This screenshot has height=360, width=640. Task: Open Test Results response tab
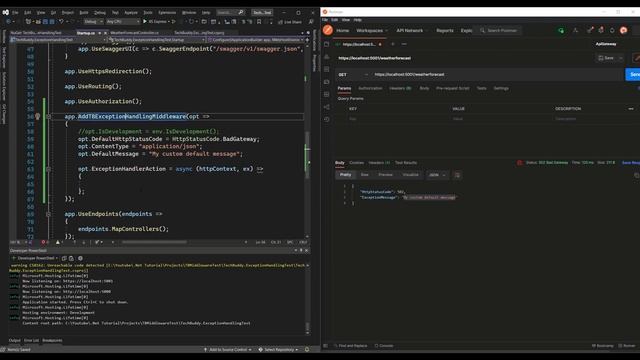pos(406,162)
